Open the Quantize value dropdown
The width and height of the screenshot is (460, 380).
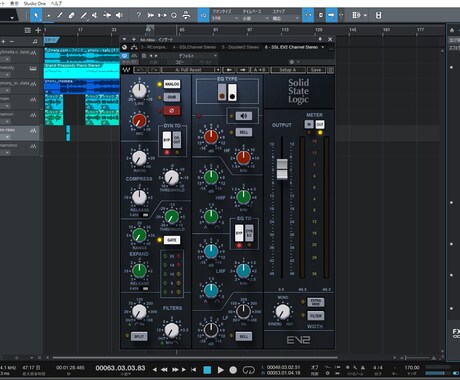click(225, 19)
